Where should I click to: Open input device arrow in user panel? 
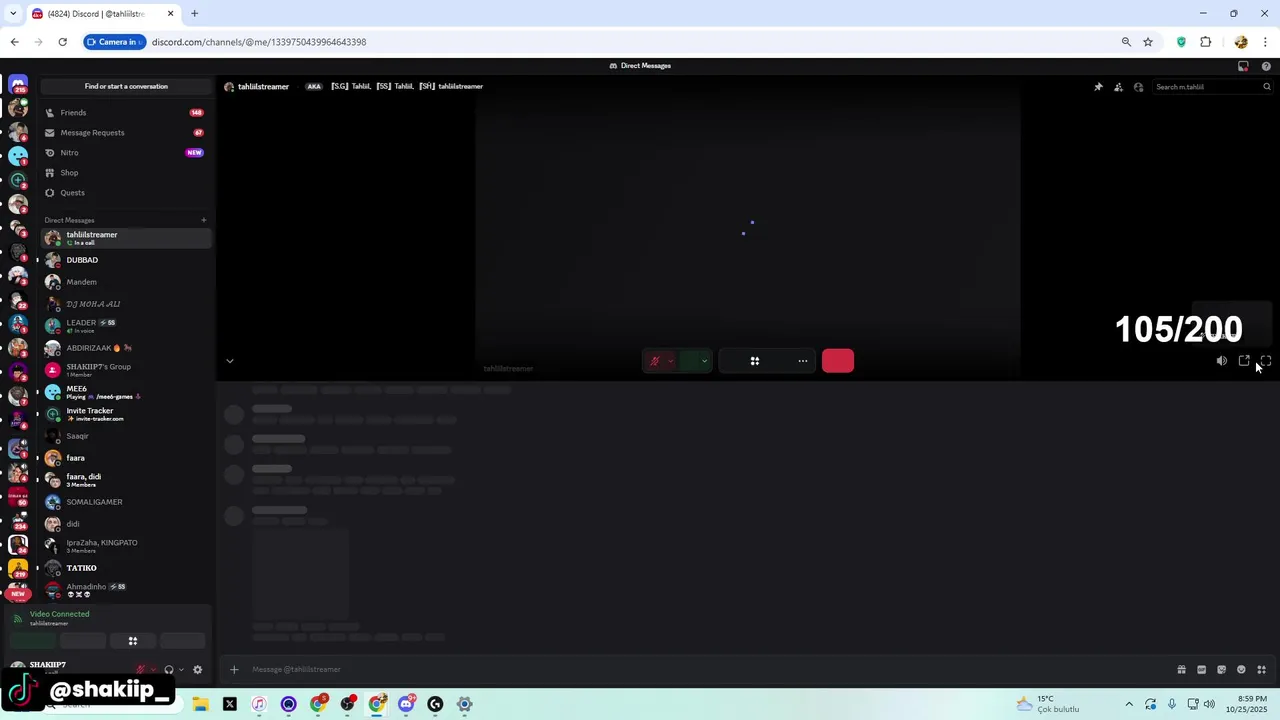coord(152,670)
